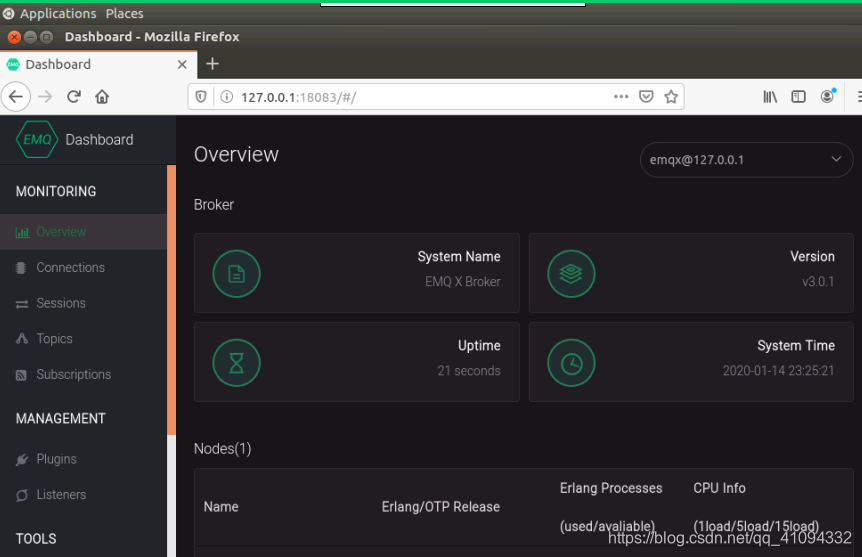
Task: Click the Subscriptions feed icon
Action: coord(21,375)
